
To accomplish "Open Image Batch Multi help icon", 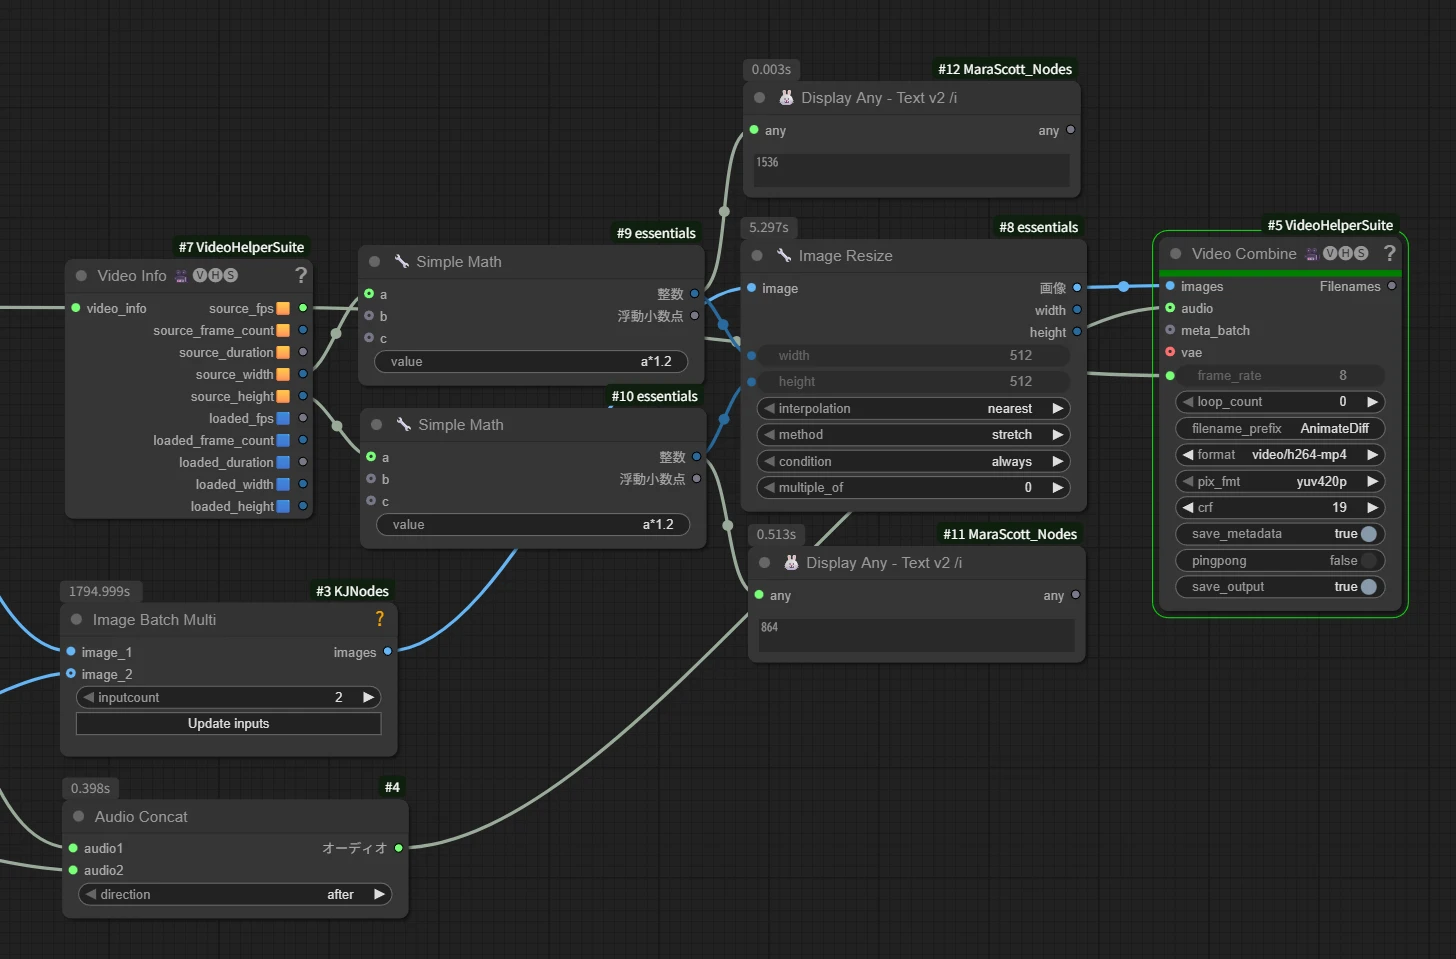I will point(379,619).
